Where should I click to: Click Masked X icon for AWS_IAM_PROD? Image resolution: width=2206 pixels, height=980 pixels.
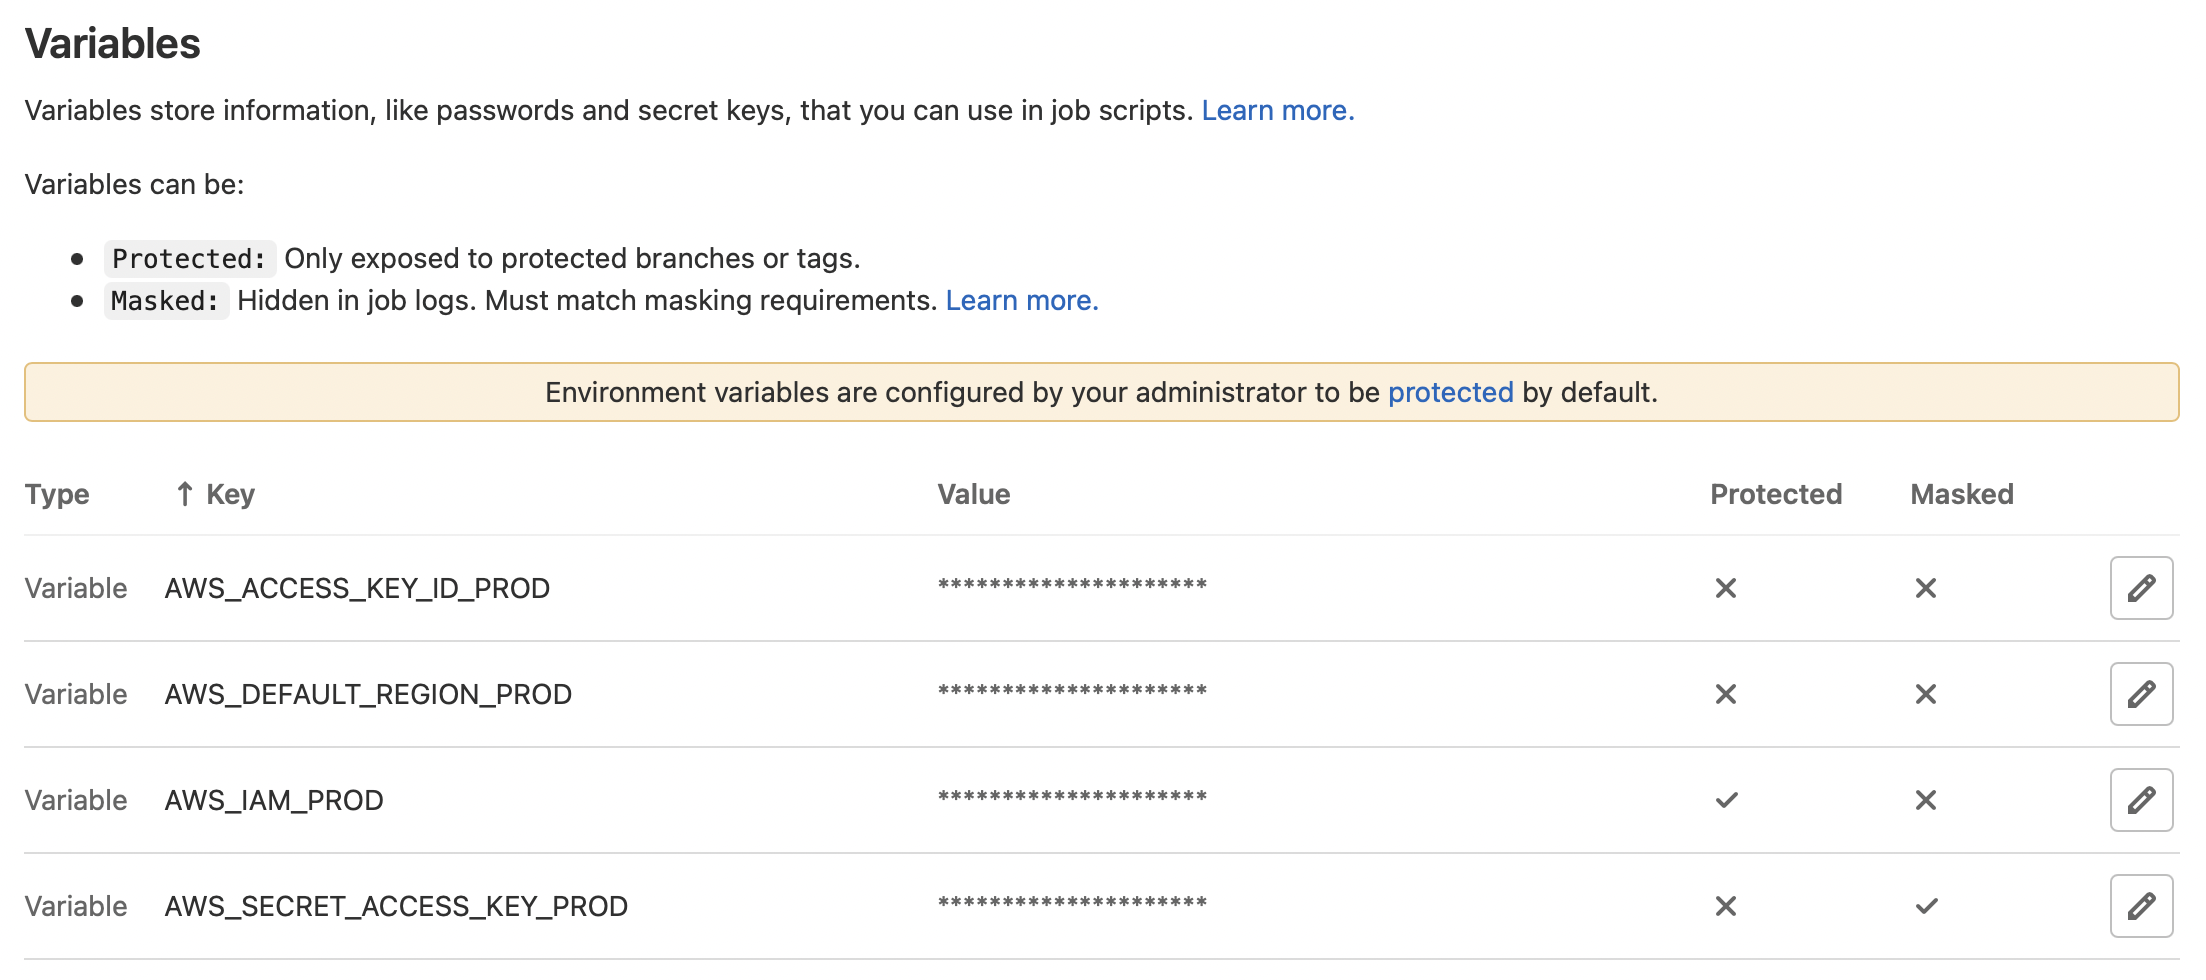1926,800
